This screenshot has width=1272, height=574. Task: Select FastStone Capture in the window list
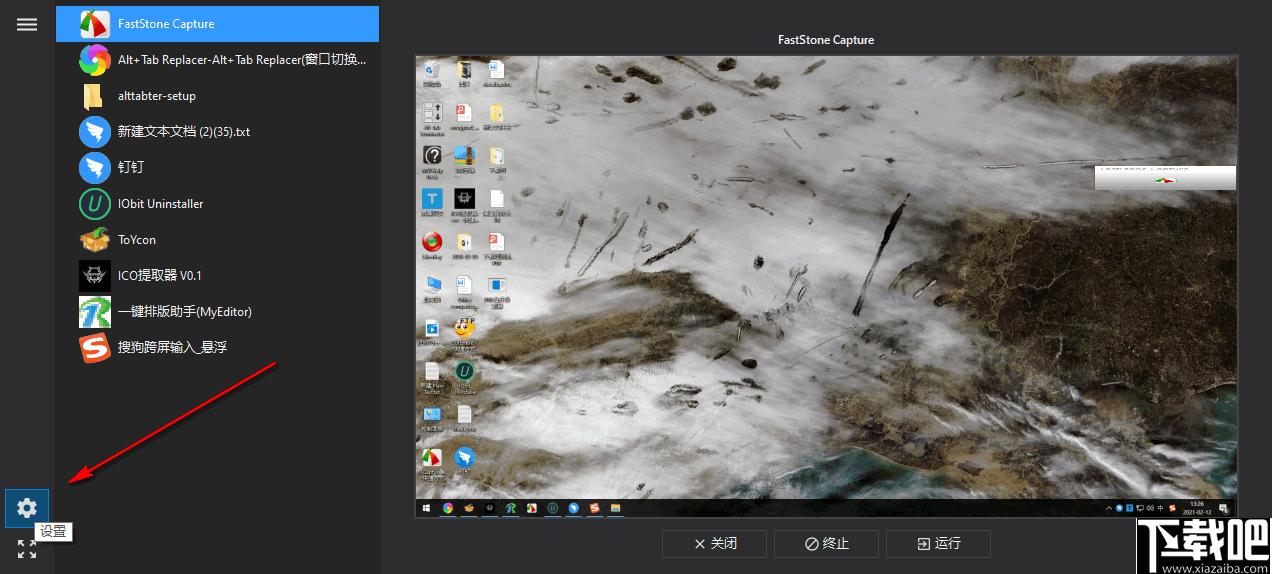point(217,24)
